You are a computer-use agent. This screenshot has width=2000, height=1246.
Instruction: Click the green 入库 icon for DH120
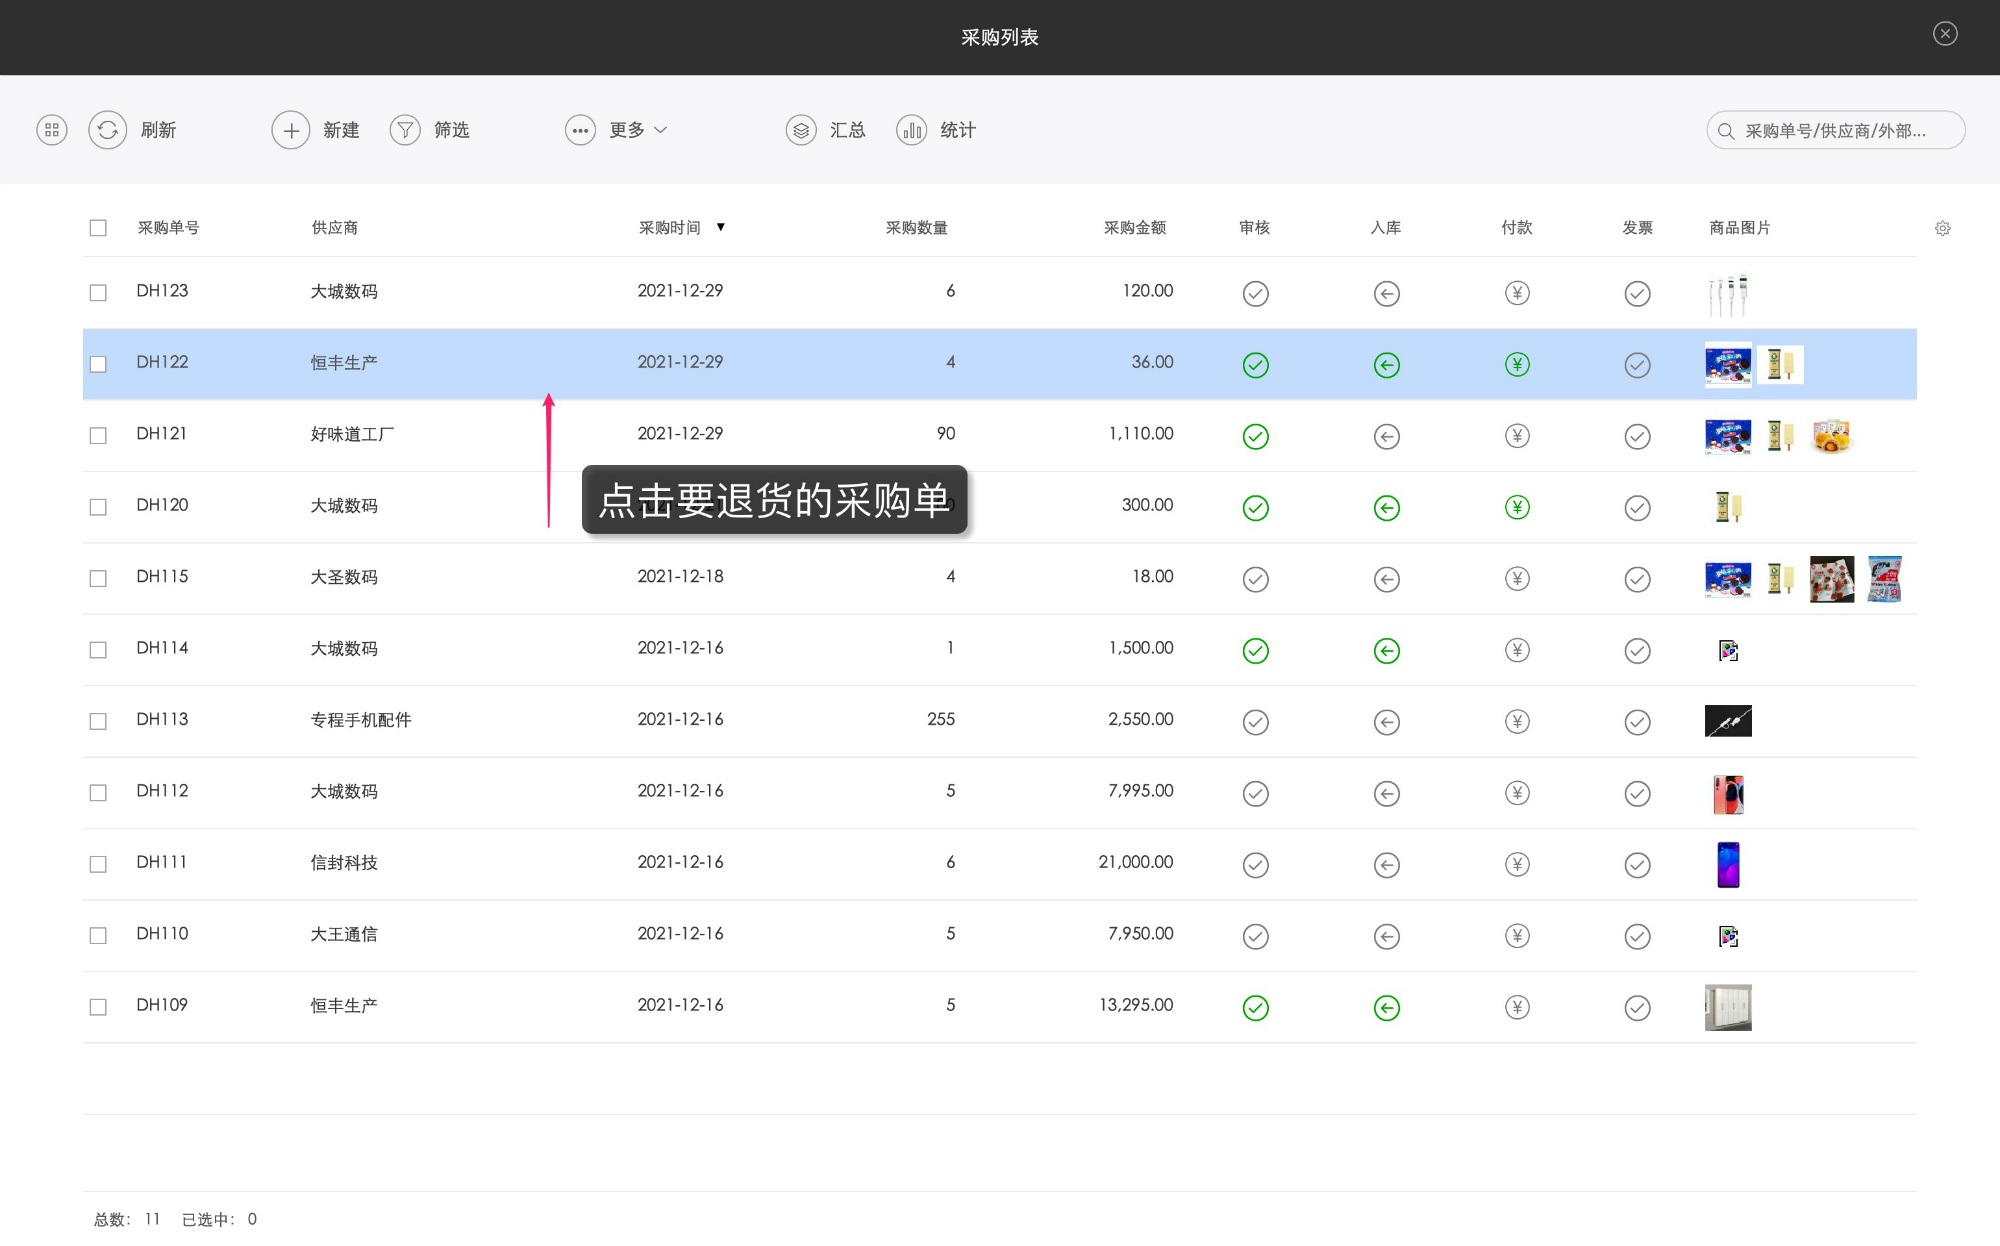[1387, 508]
